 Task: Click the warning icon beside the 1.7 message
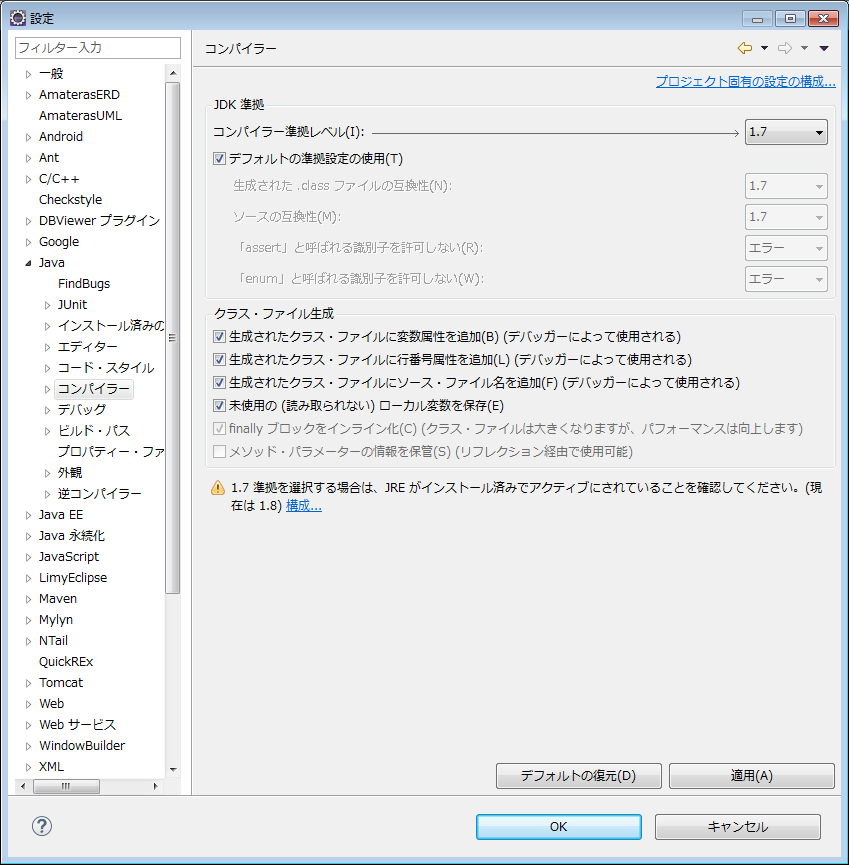coord(218,488)
